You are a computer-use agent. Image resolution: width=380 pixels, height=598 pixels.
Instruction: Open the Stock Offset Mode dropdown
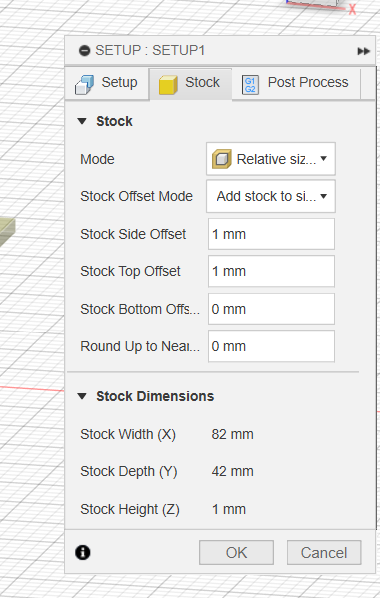[271, 196]
